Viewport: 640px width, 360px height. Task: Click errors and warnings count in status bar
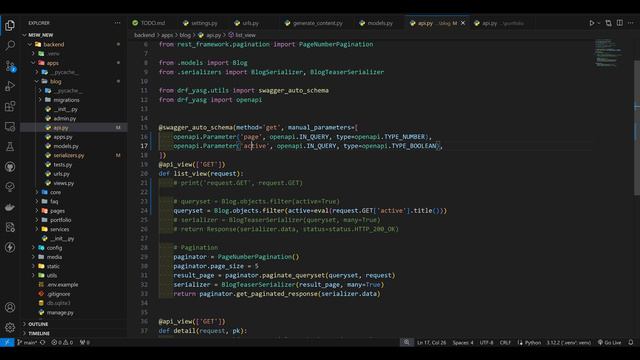point(62,342)
